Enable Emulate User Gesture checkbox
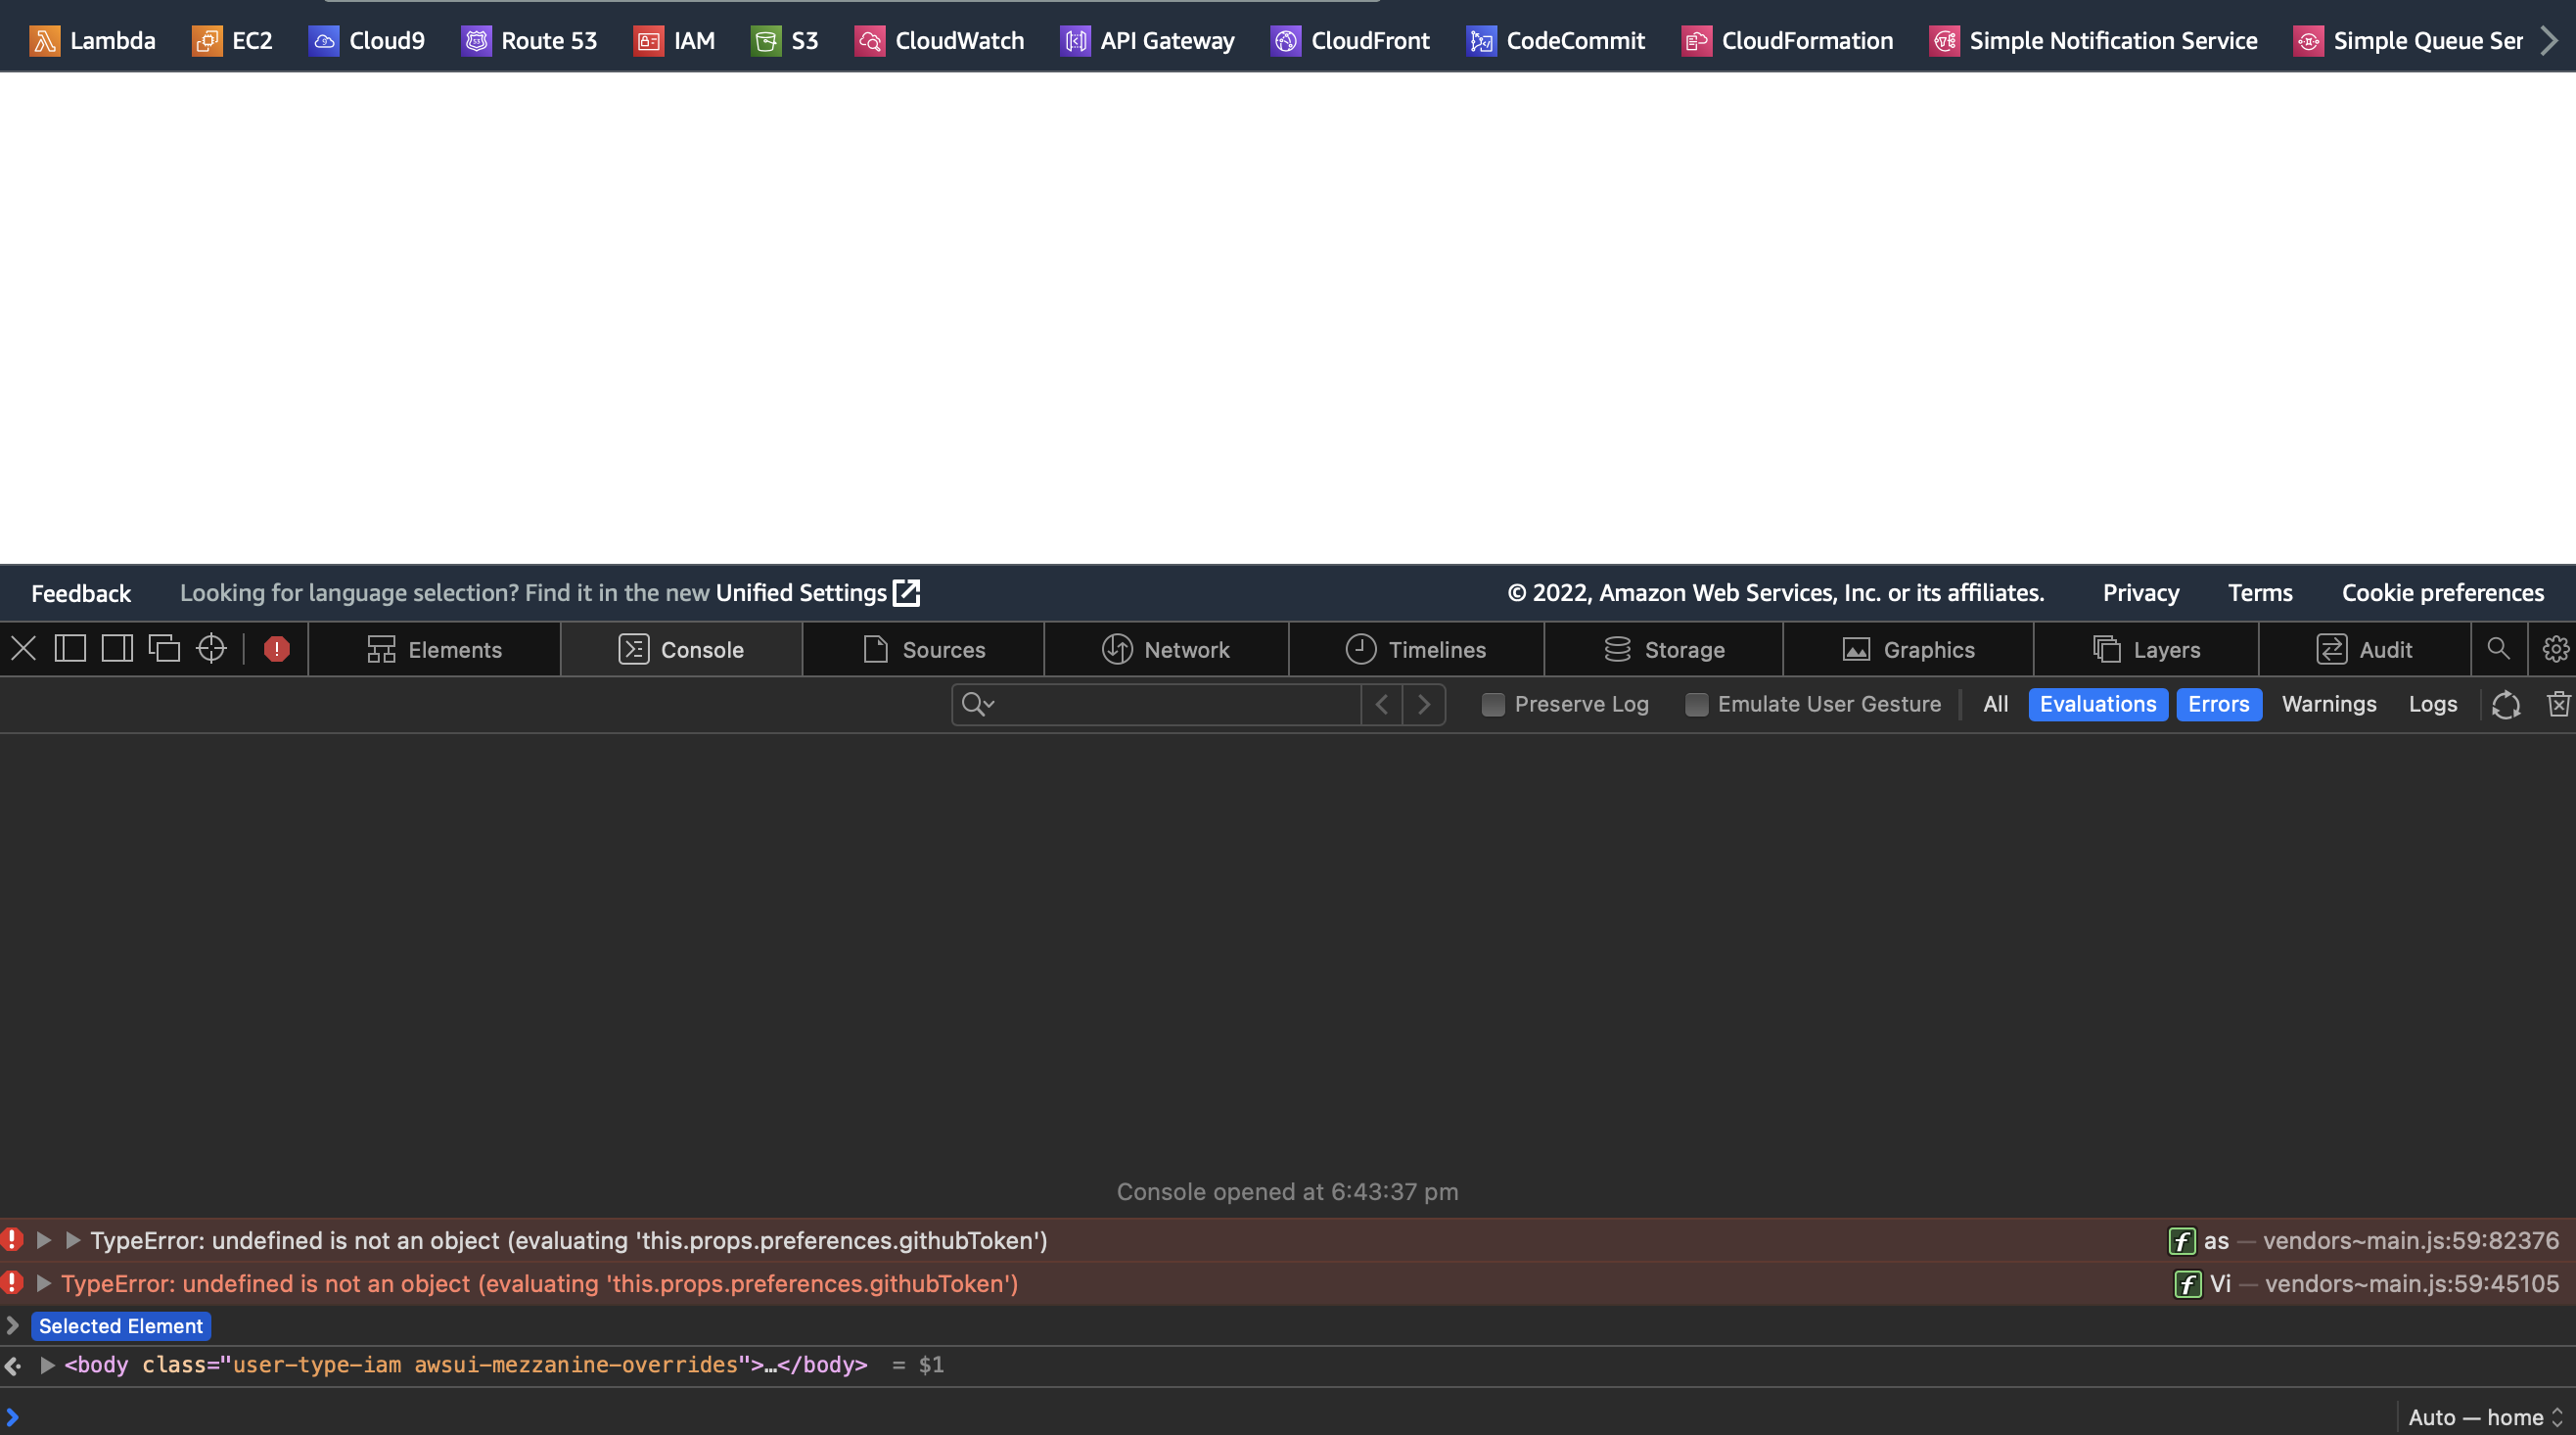 pyautogui.click(x=1696, y=704)
